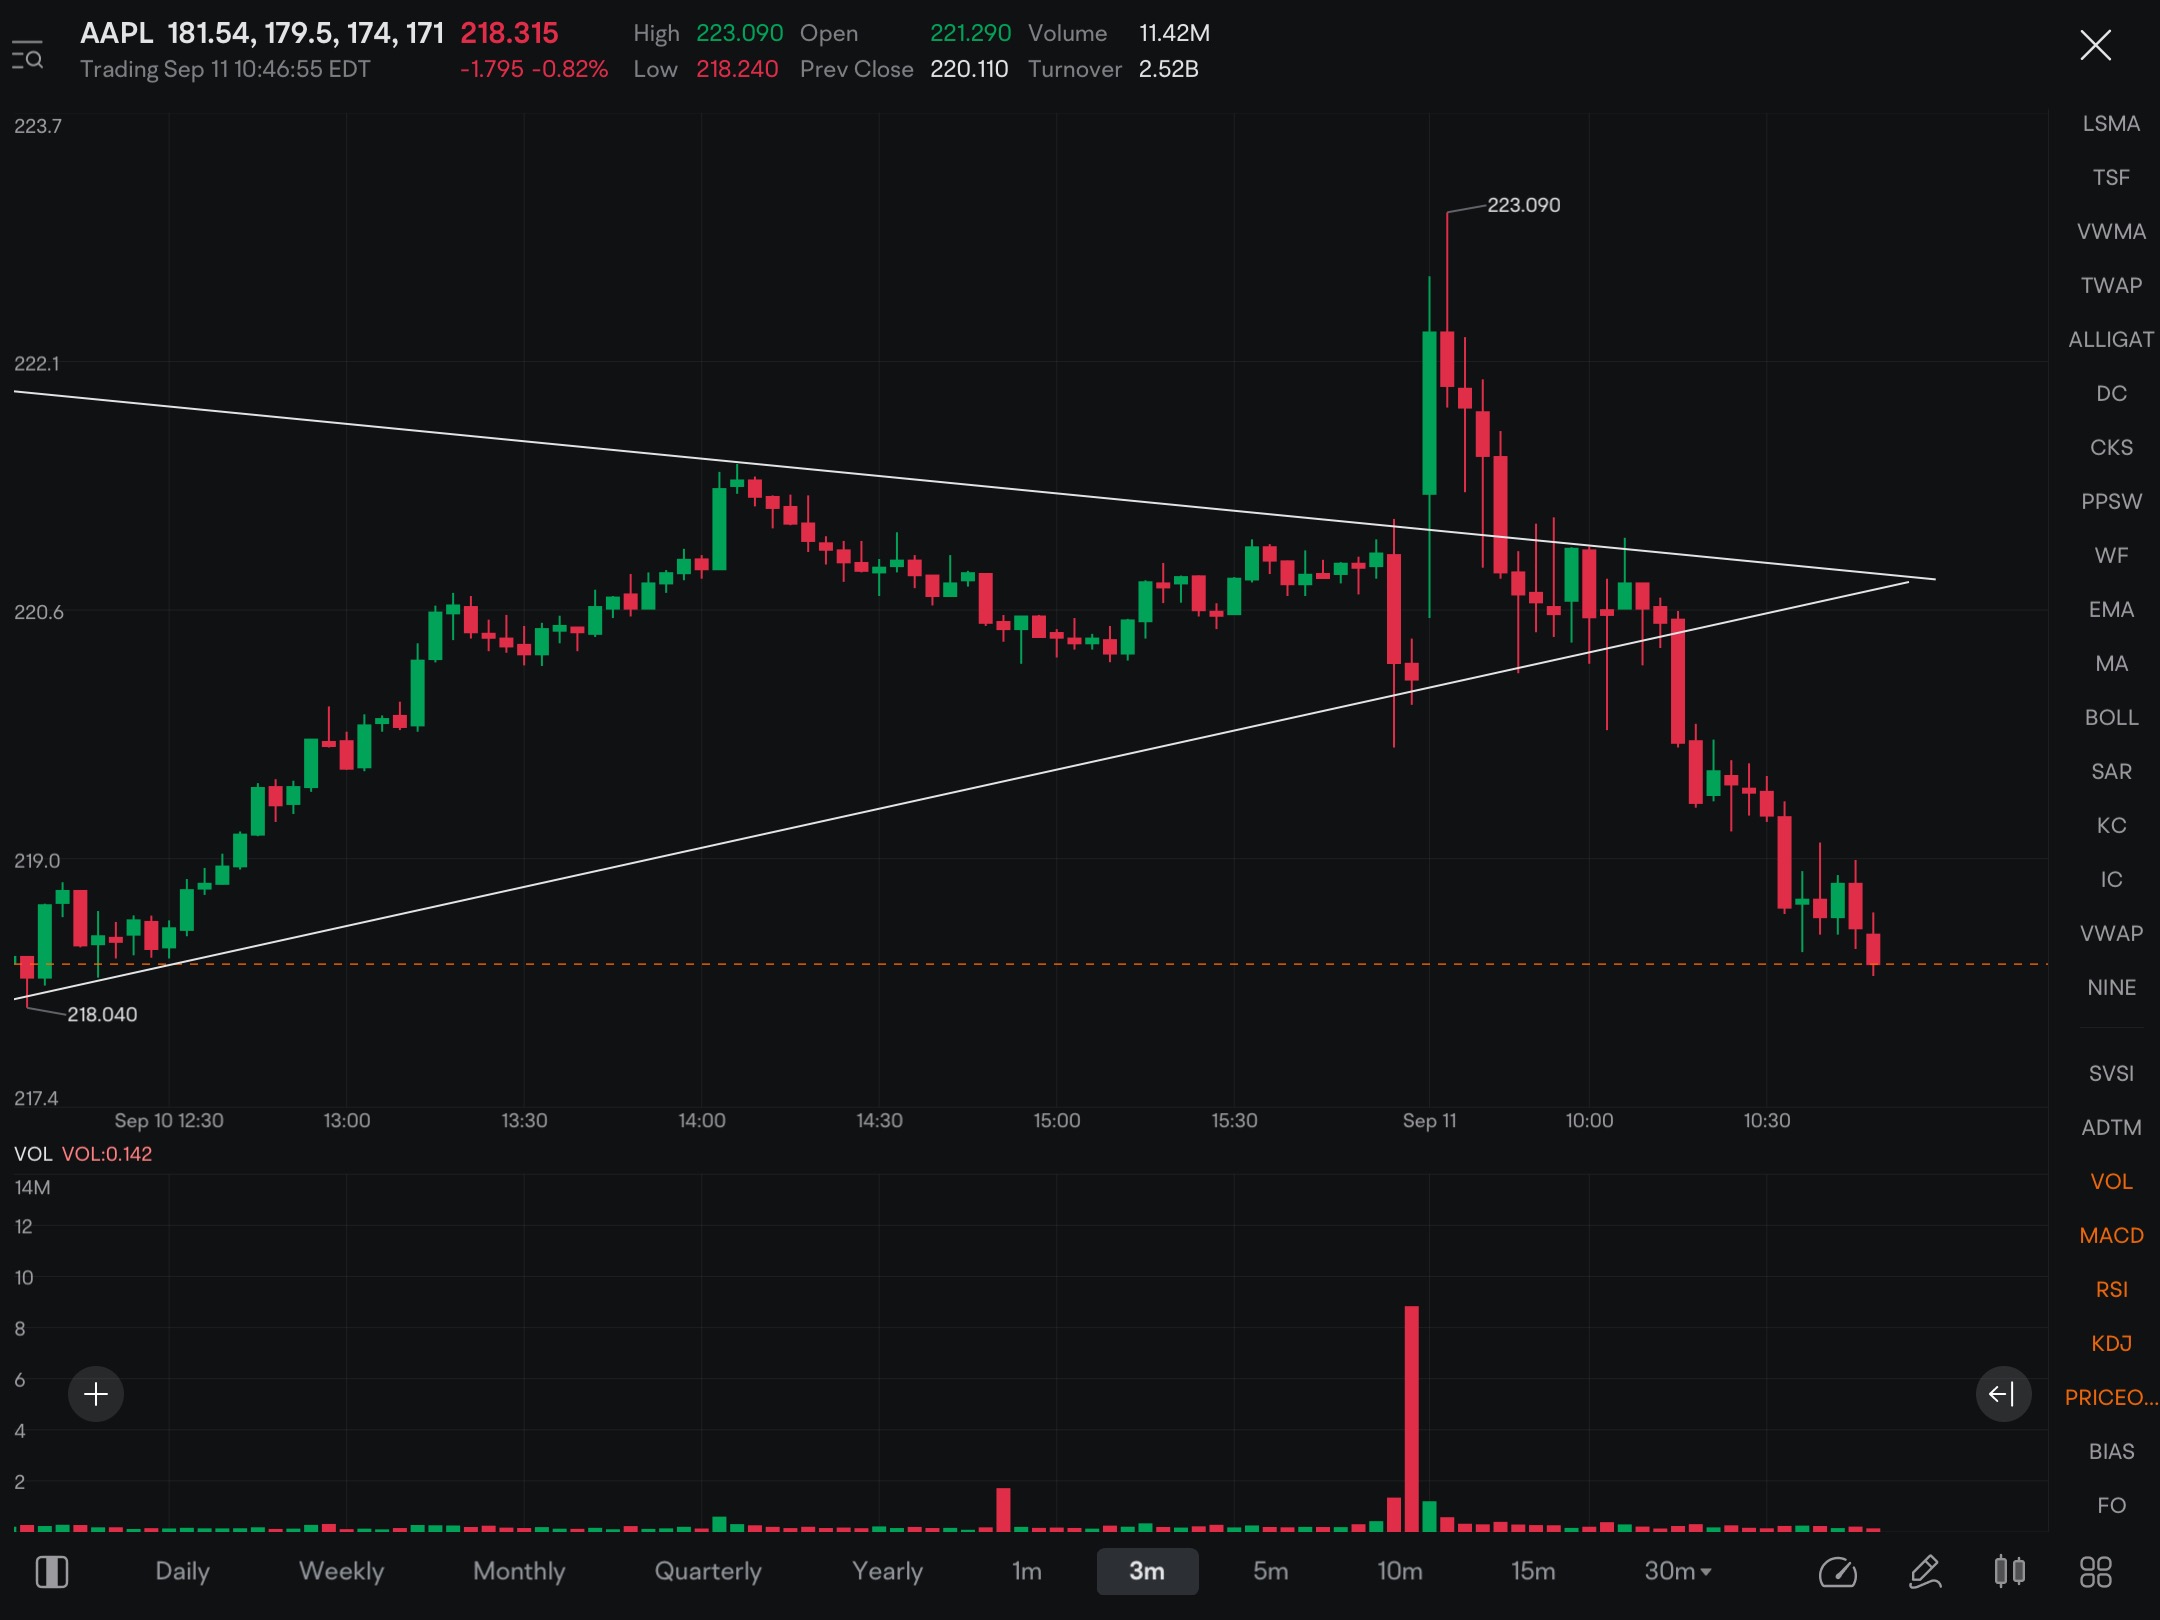Image resolution: width=2160 pixels, height=1620 pixels.
Task: Open the stock search list icon
Action: (27, 55)
